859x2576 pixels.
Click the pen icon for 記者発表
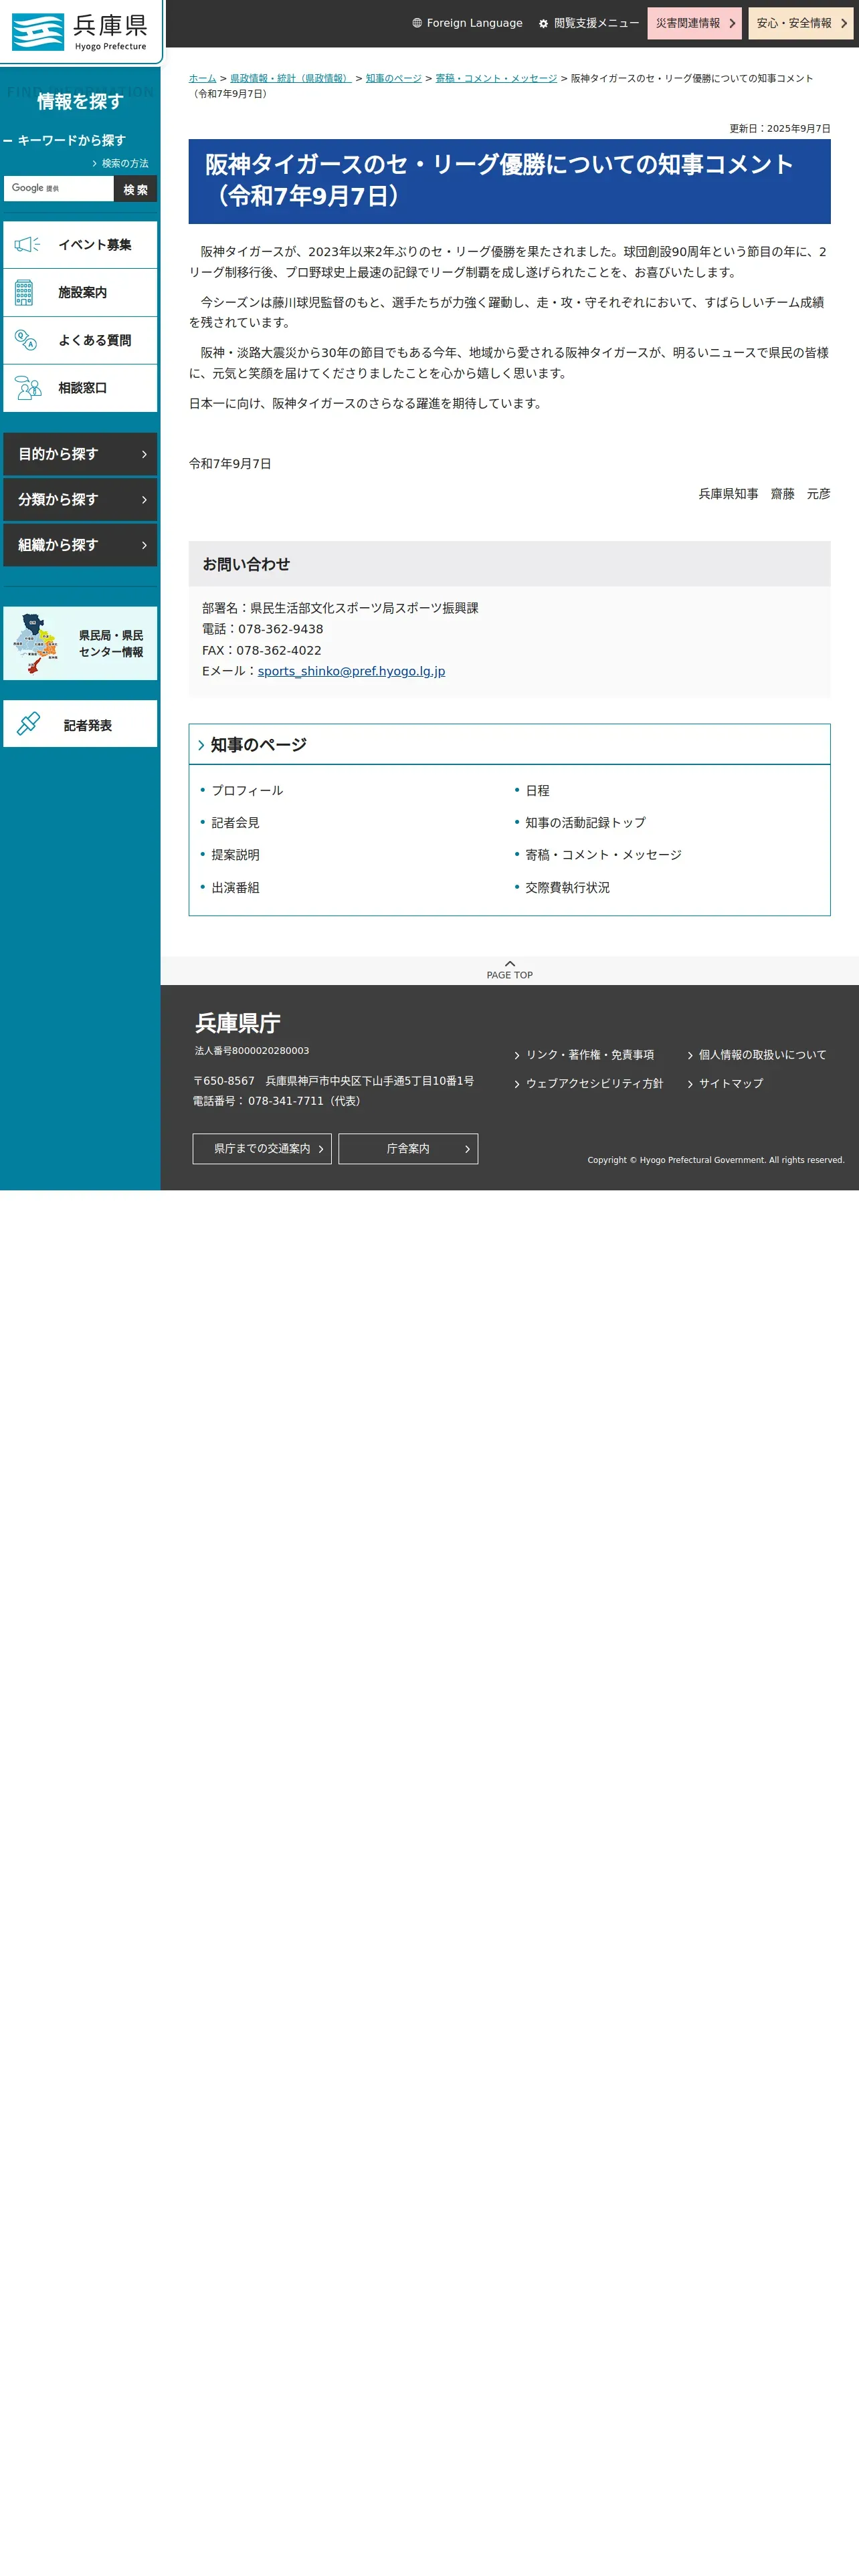[28, 723]
